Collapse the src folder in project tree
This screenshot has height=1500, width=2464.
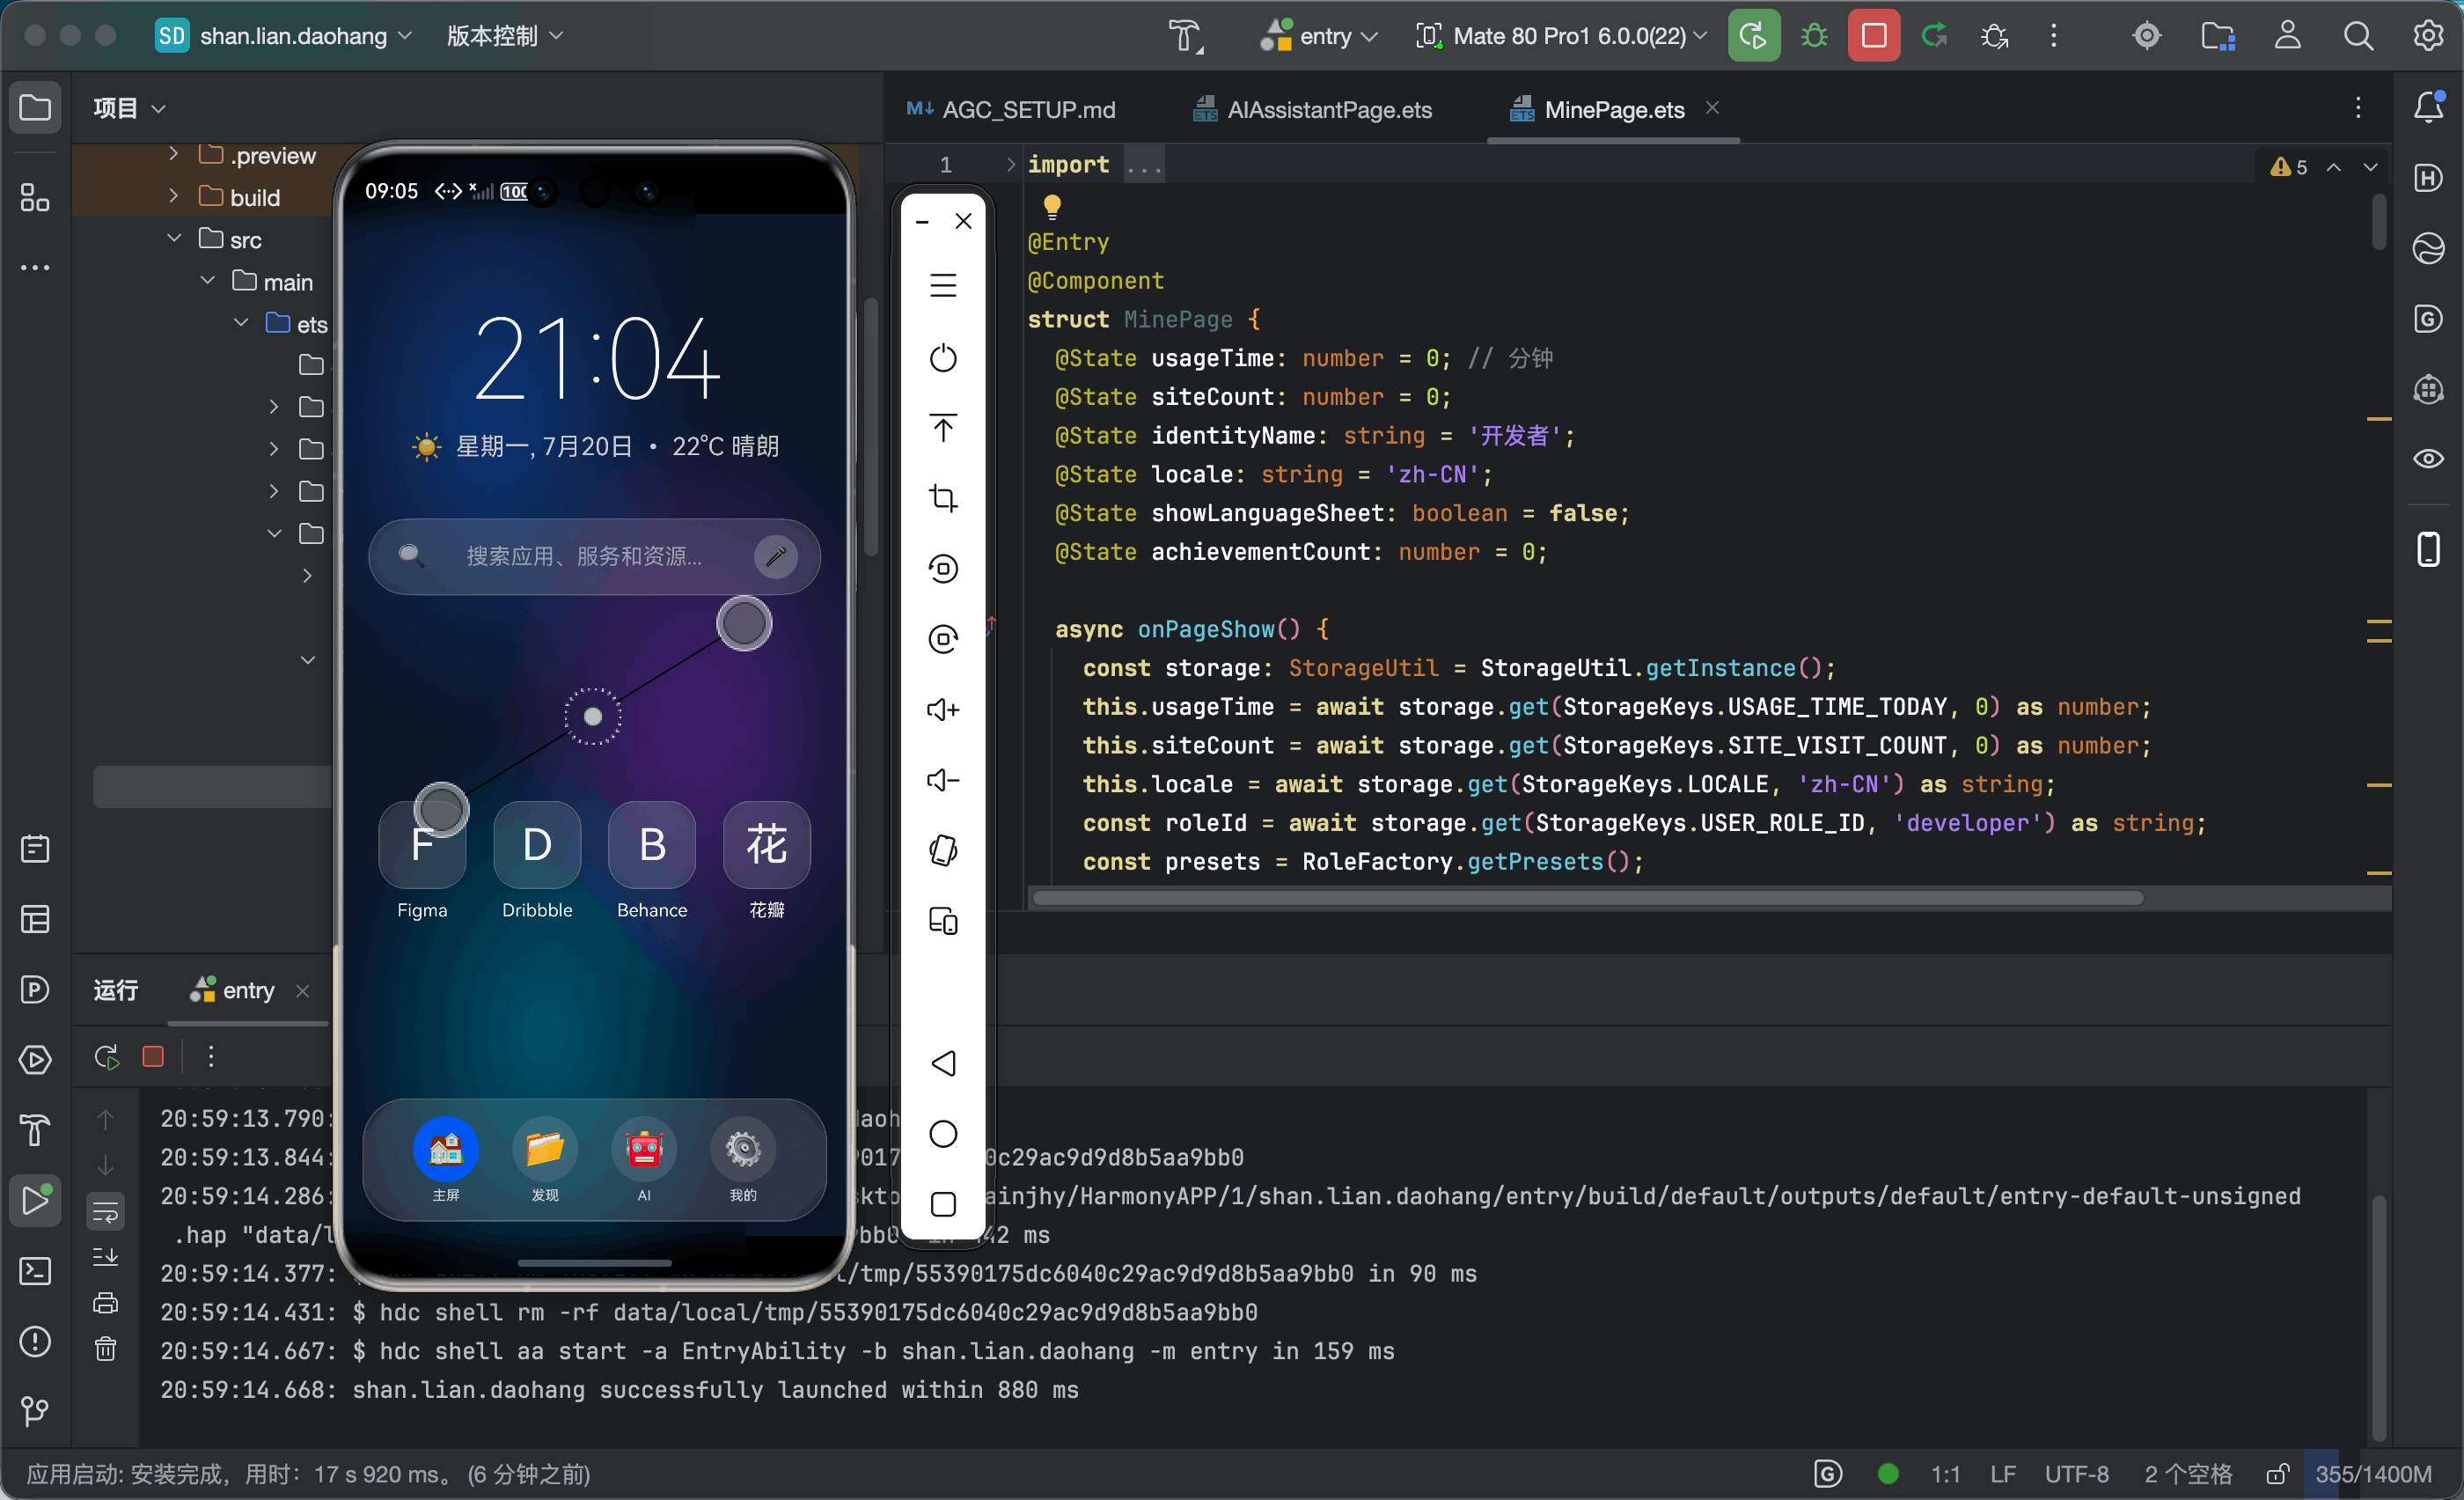[x=174, y=238]
